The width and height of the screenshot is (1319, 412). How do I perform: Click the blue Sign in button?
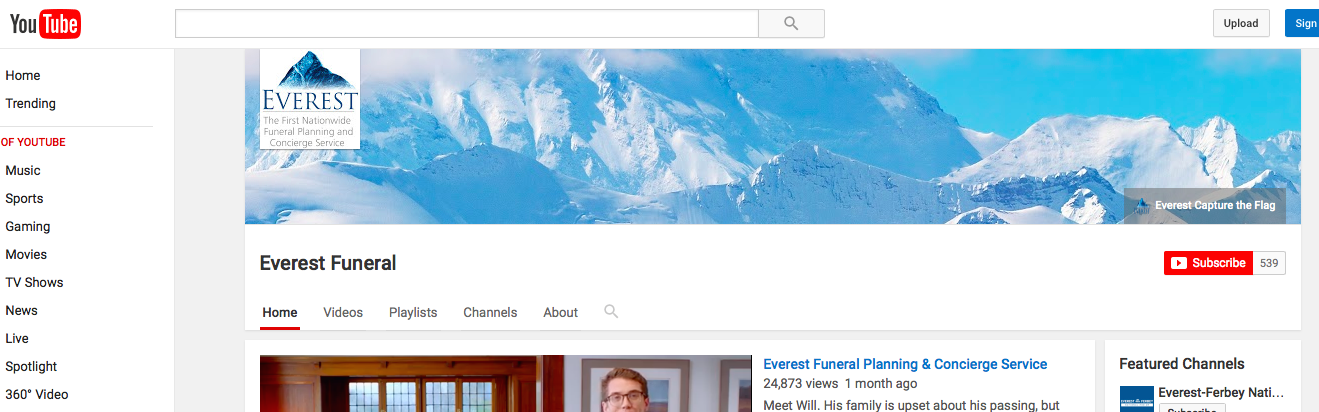coord(1302,23)
